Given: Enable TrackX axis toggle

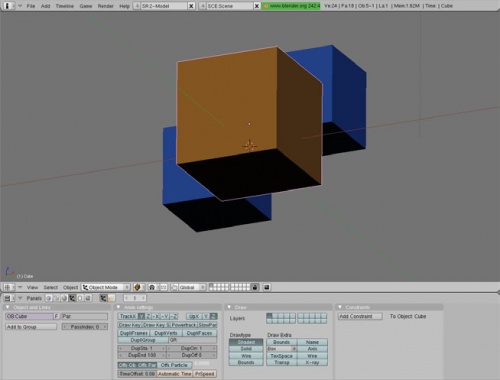Looking at the screenshot, I should 128,316.
